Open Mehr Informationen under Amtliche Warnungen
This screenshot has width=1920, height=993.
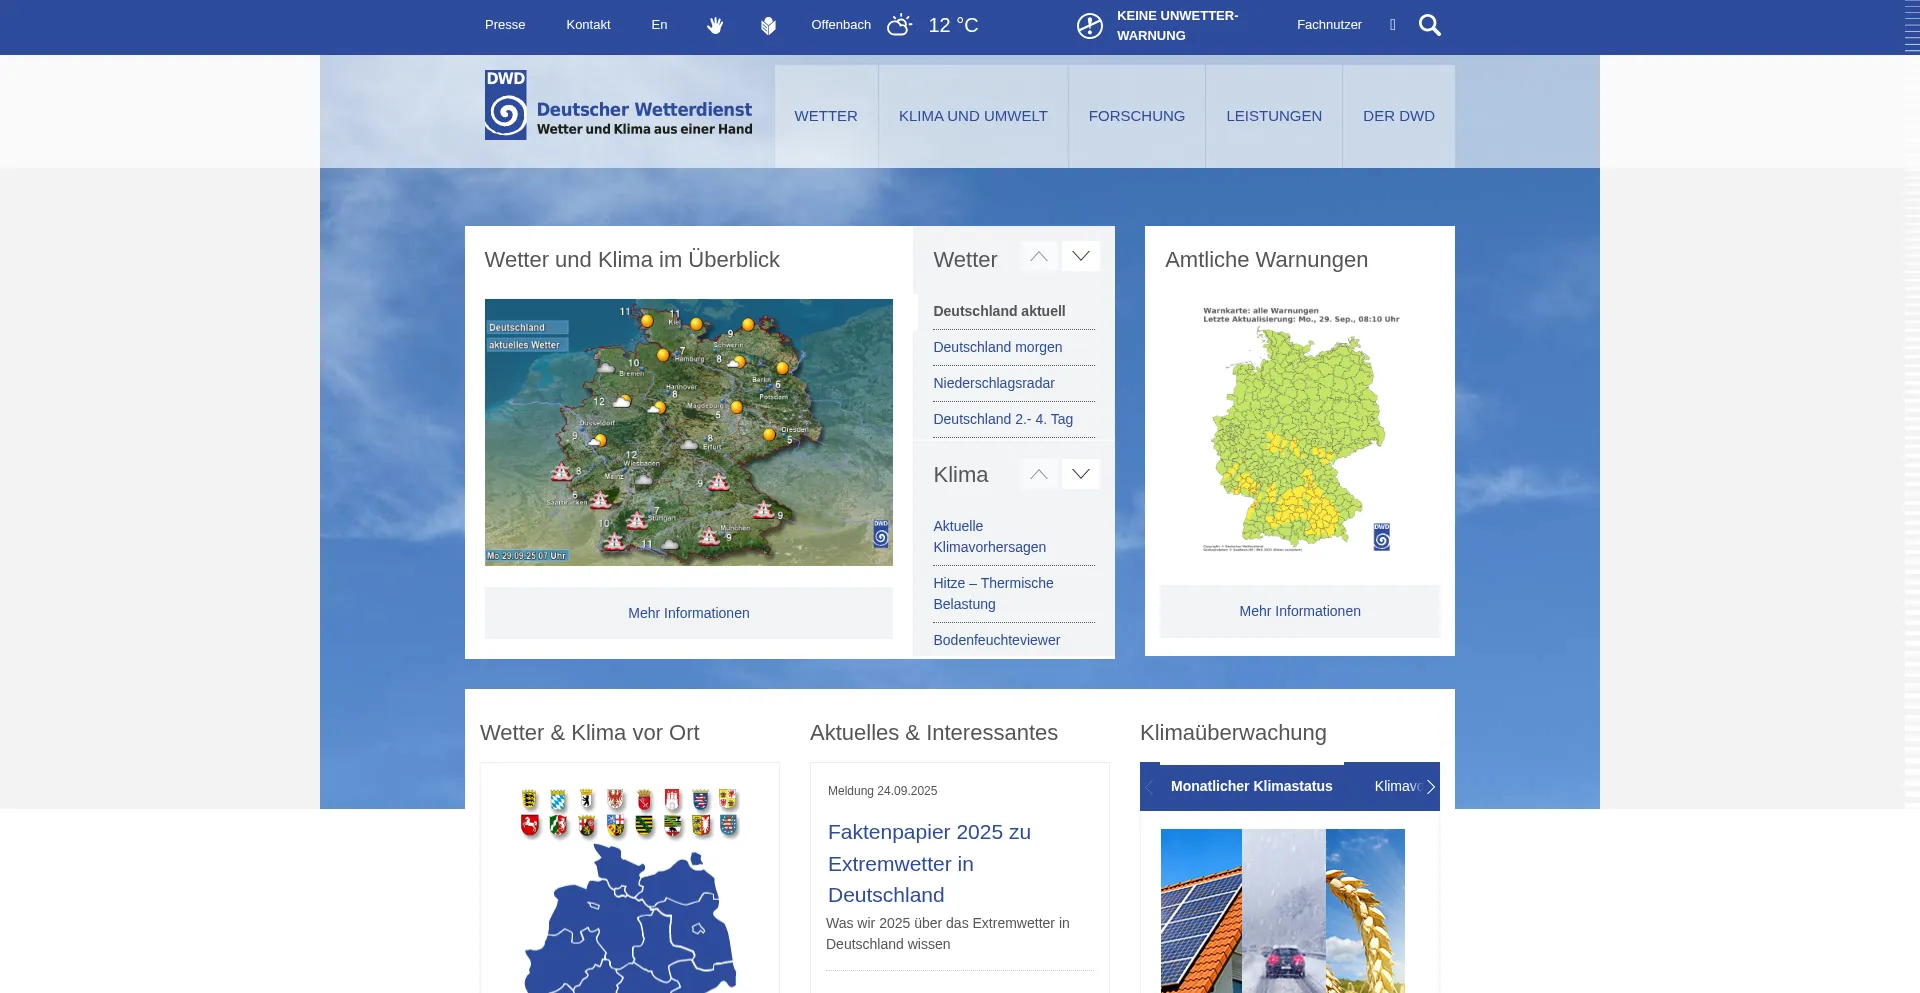click(1299, 611)
